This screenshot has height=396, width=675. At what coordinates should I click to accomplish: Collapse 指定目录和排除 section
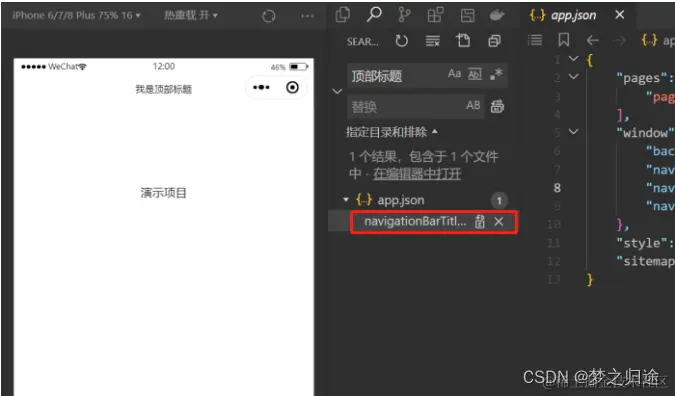pyautogui.click(x=392, y=132)
